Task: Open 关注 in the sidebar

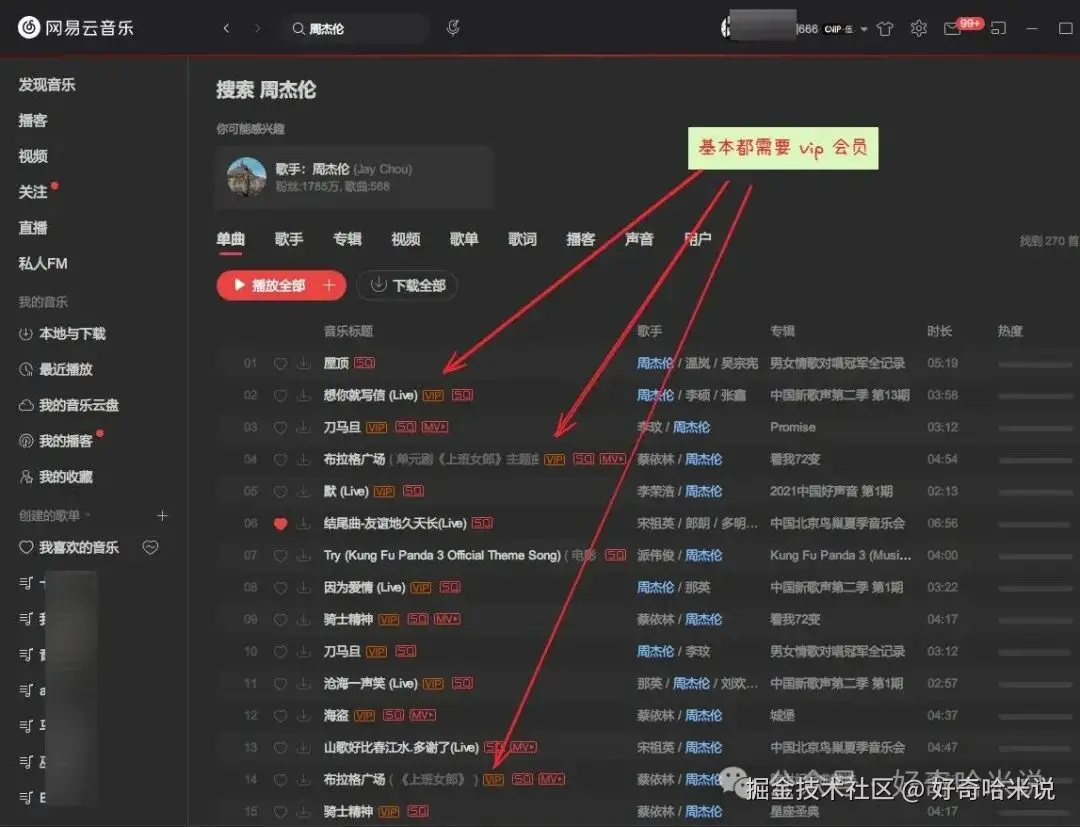Action: 32,192
